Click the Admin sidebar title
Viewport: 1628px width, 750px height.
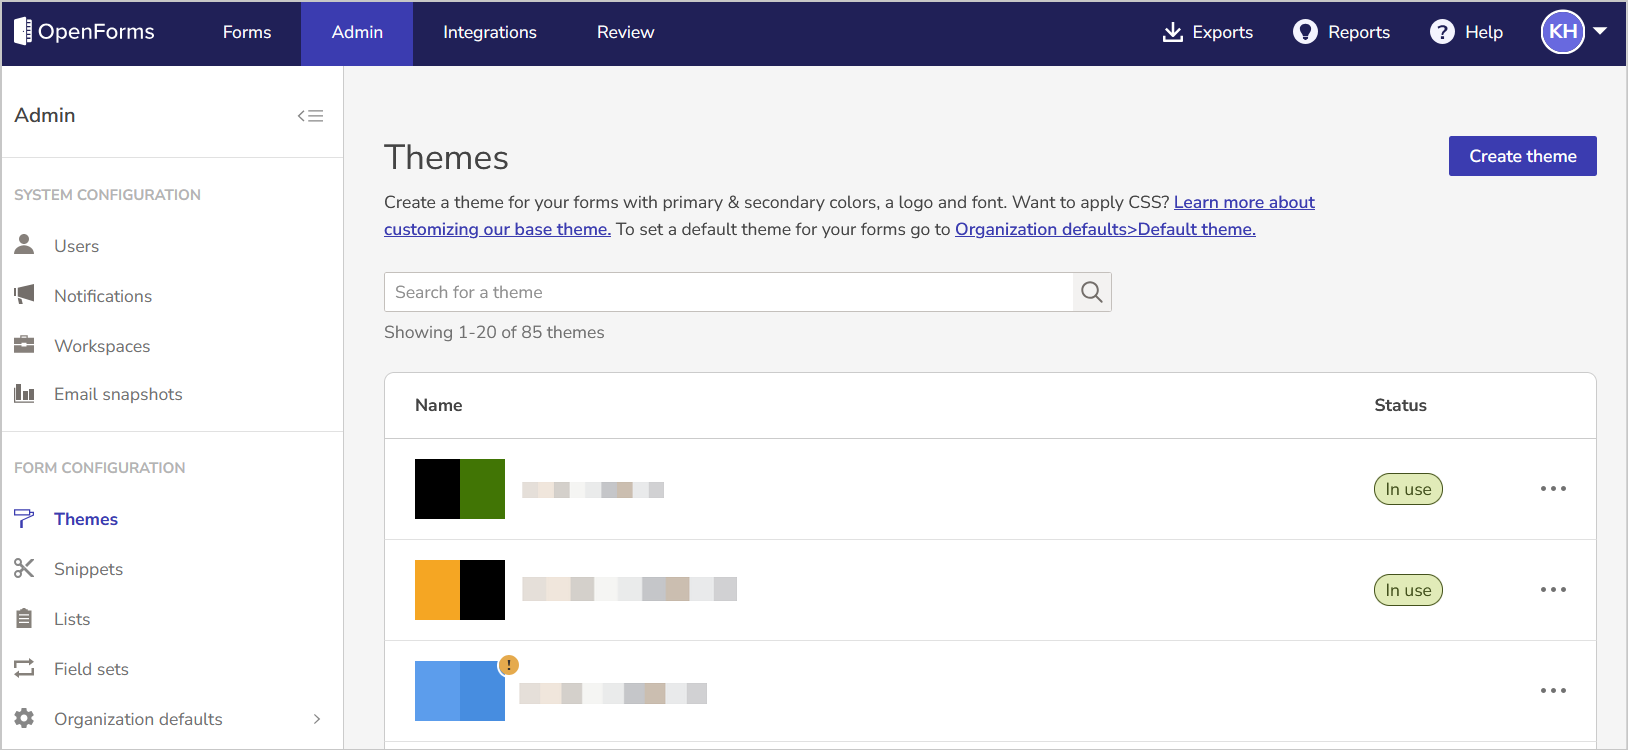pos(45,115)
